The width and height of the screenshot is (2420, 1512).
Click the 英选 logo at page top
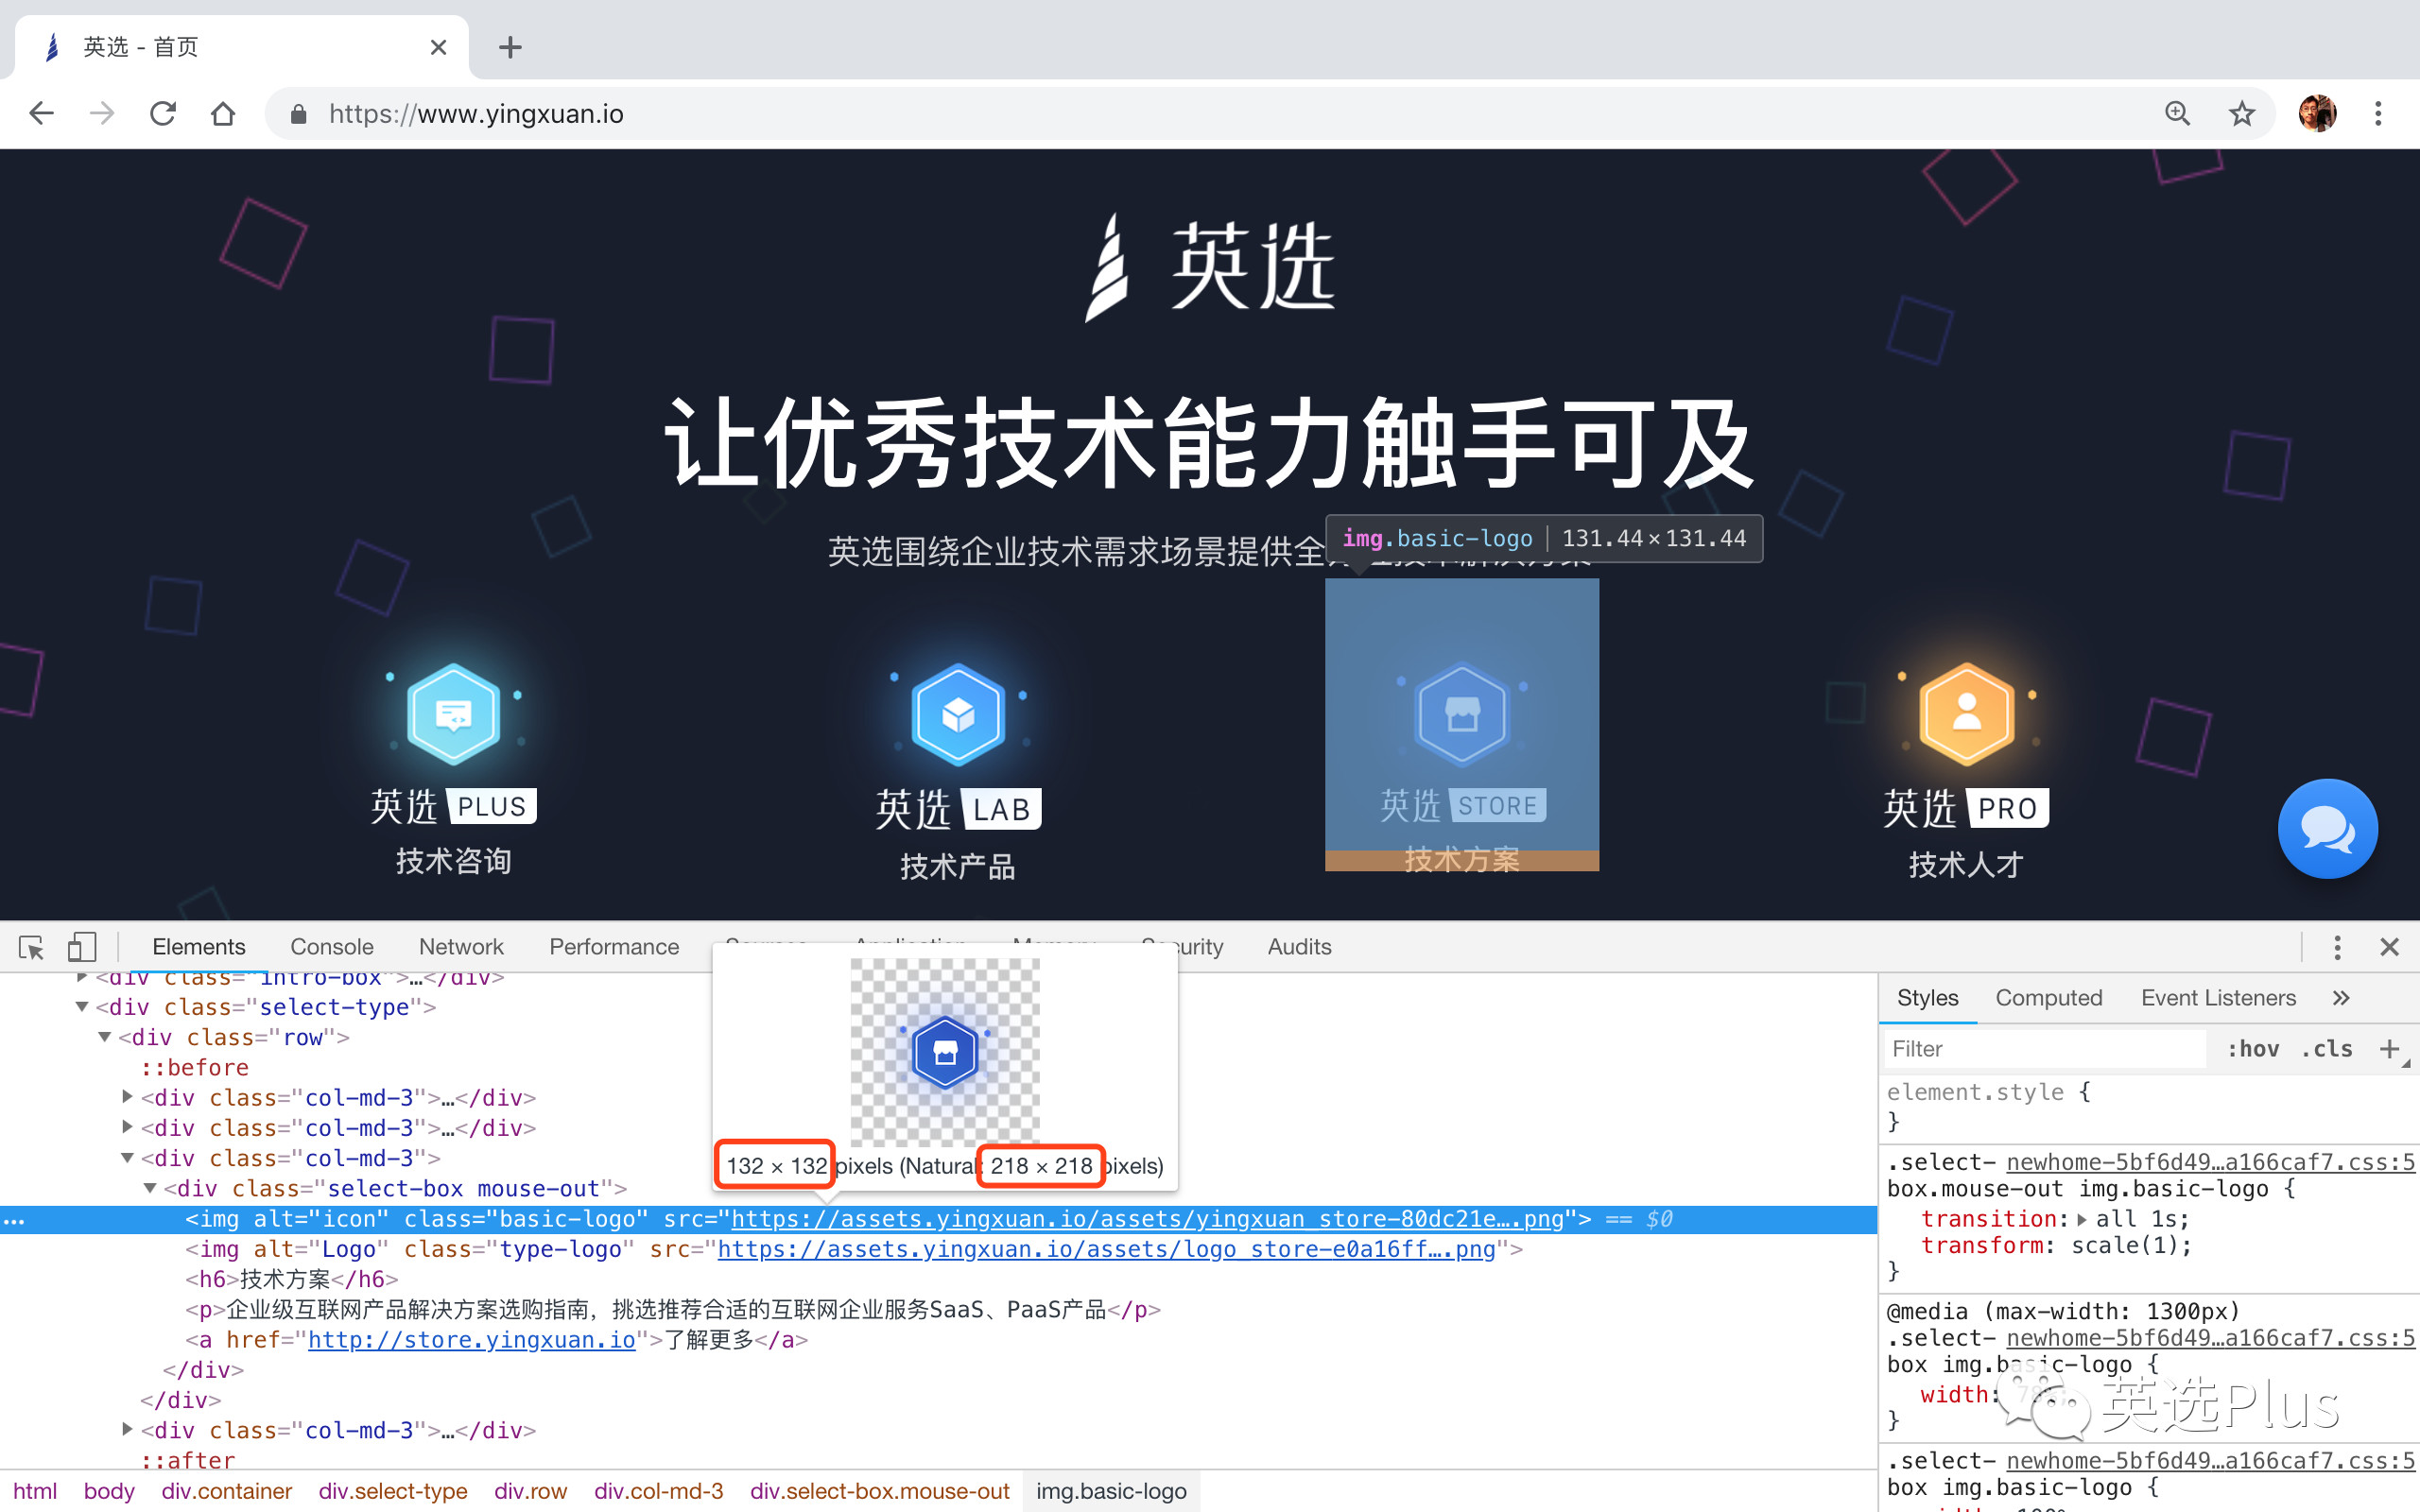point(1210,267)
